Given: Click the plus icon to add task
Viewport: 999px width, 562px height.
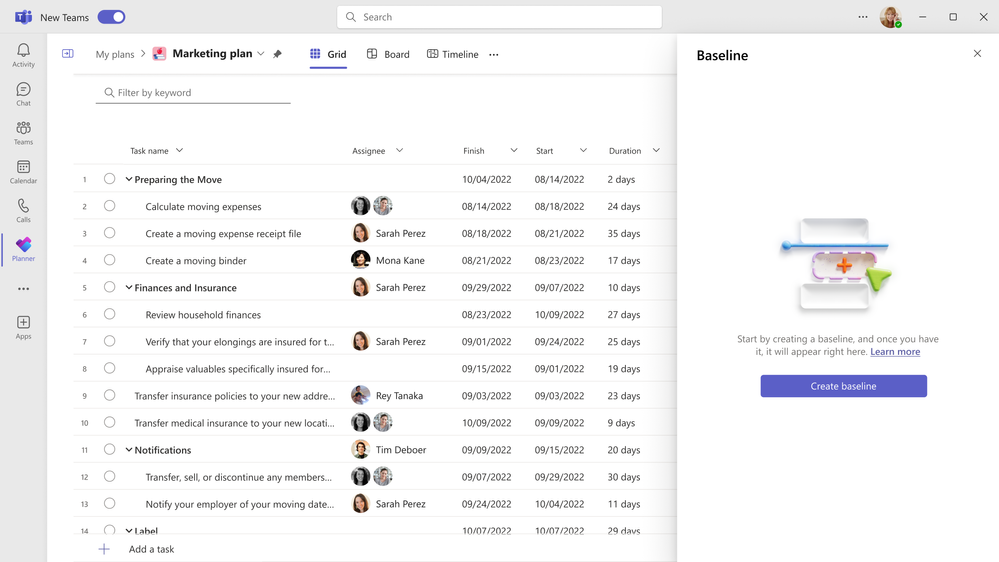Looking at the screenshot, I should coord(104,549).
